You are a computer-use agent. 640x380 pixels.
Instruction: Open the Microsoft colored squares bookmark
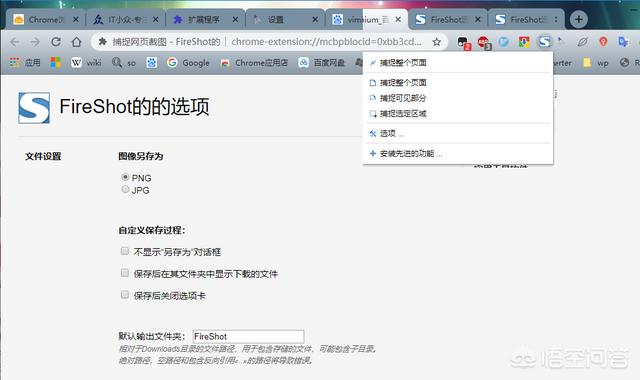(x=56, y=62)
